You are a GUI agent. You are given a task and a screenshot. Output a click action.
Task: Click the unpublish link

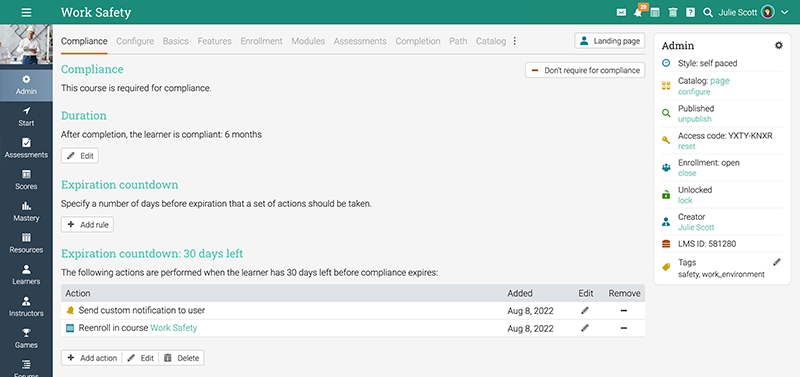pos(694,119)
